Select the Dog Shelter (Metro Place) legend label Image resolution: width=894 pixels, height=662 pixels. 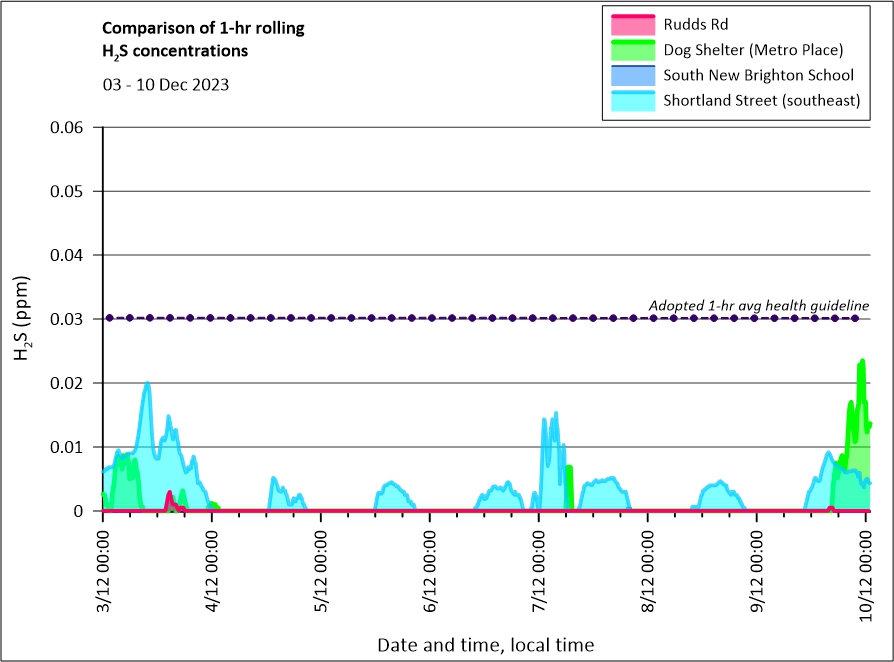[x=753, y=49]
